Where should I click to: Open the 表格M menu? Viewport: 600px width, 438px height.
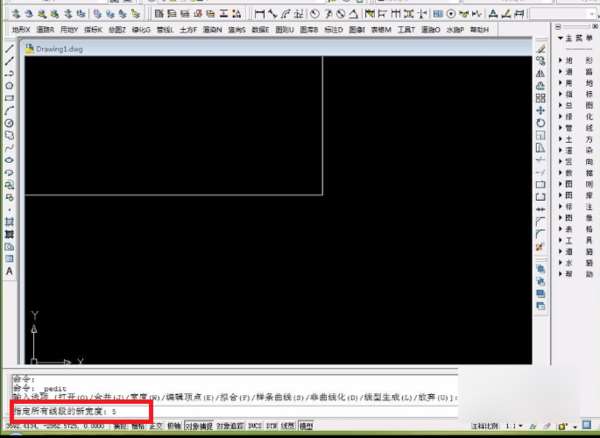(x=381, y=29)
